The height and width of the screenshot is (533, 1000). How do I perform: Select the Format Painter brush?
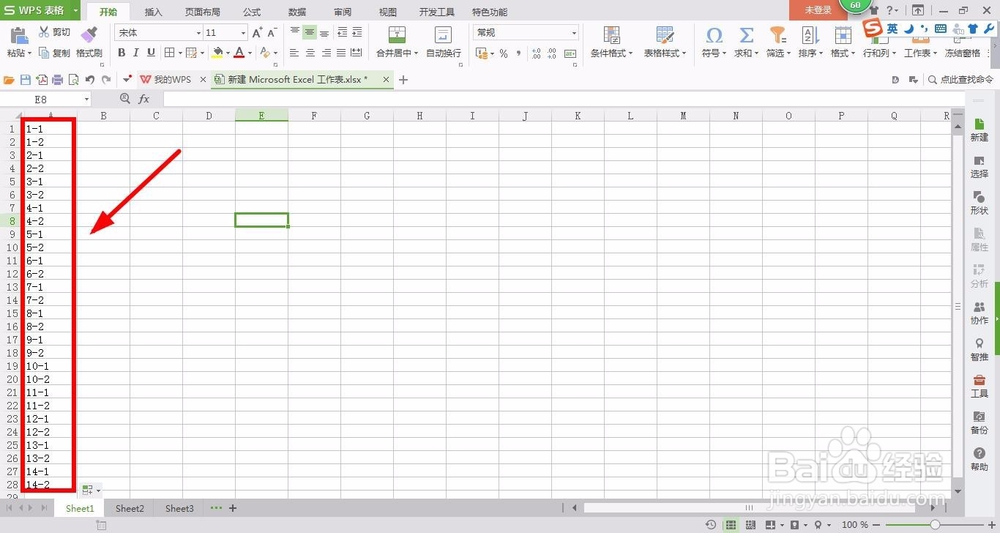point(89,34)
